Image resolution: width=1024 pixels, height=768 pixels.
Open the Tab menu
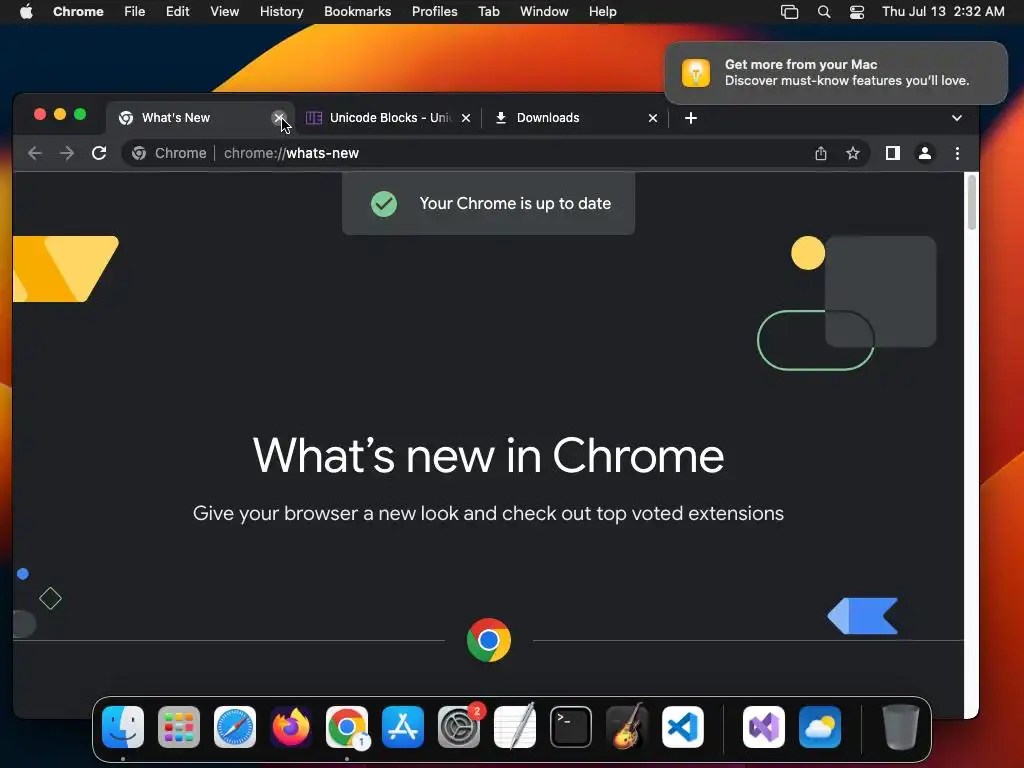pos(488,11)
